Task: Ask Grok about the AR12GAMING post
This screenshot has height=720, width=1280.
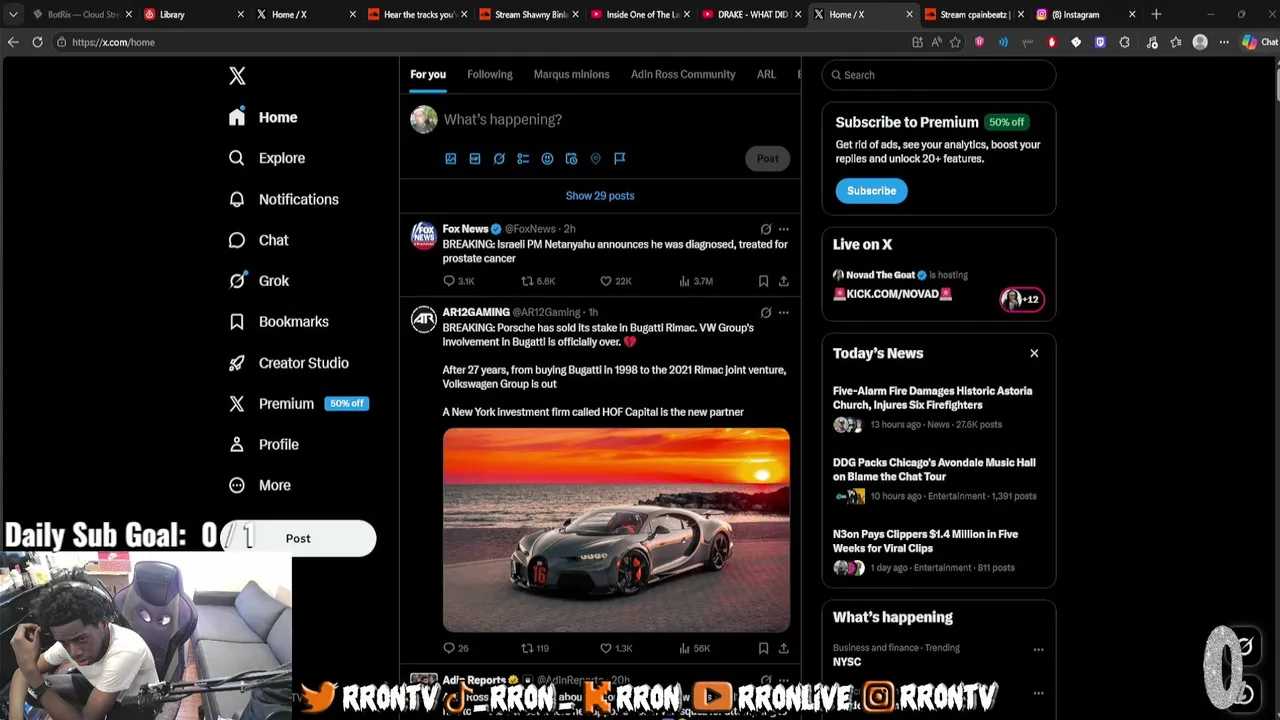Action: [766, 312]
